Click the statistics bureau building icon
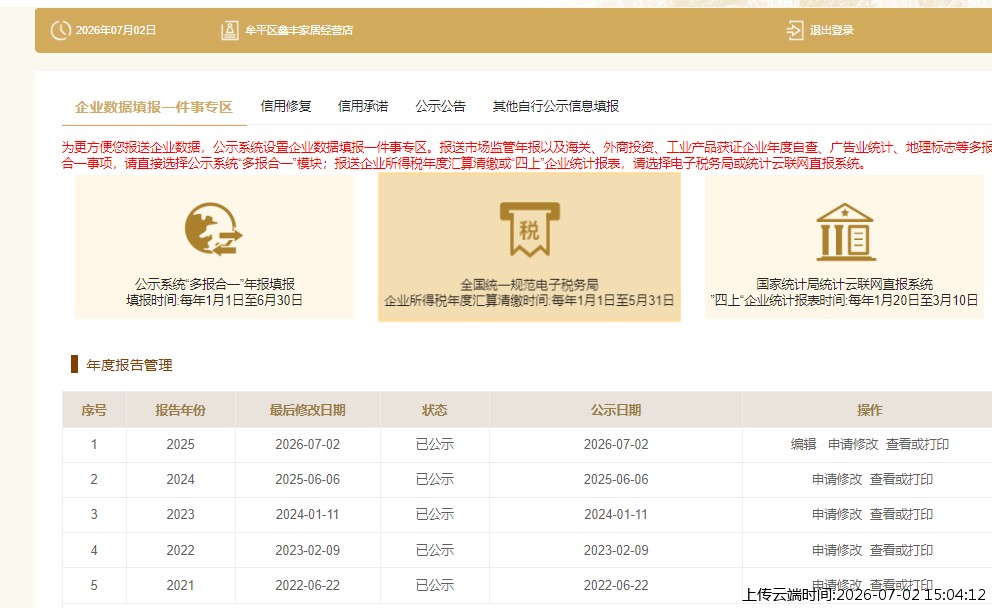 [x=845, y=232]
